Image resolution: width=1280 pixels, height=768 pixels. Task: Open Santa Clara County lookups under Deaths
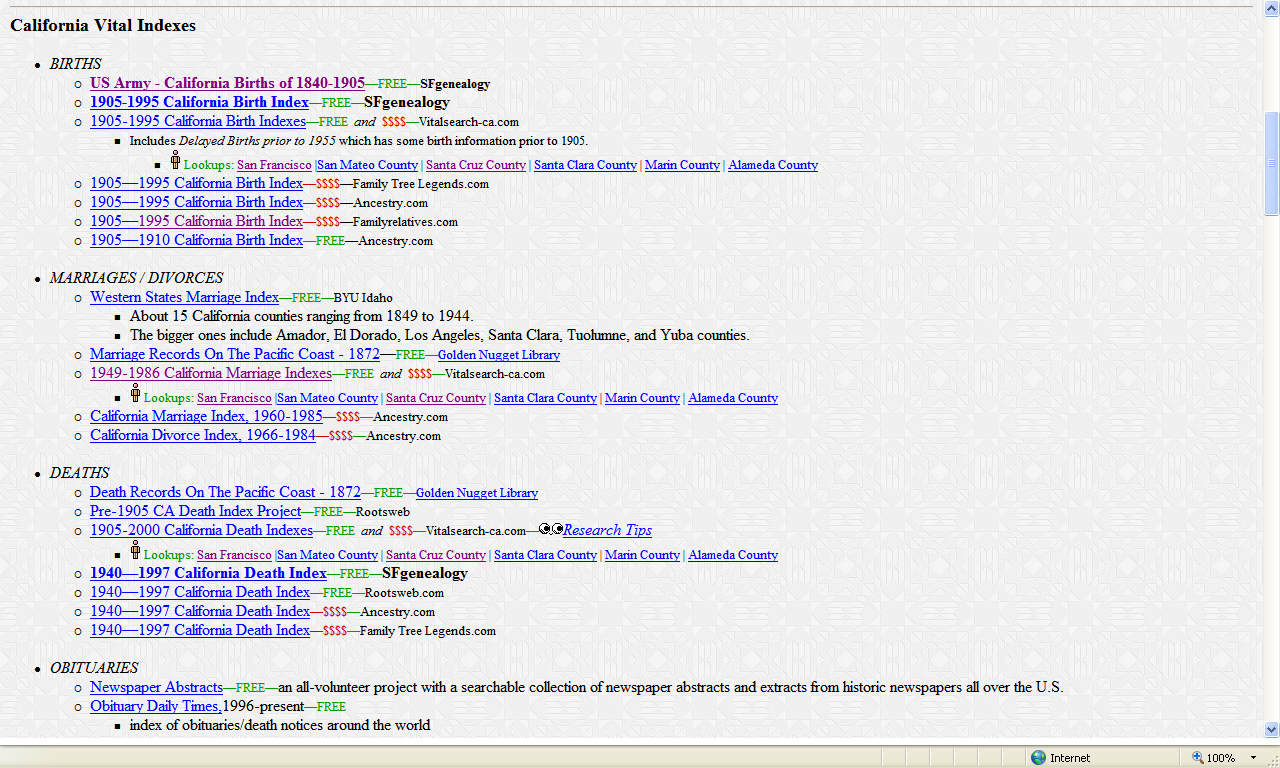tap(545, 555)
